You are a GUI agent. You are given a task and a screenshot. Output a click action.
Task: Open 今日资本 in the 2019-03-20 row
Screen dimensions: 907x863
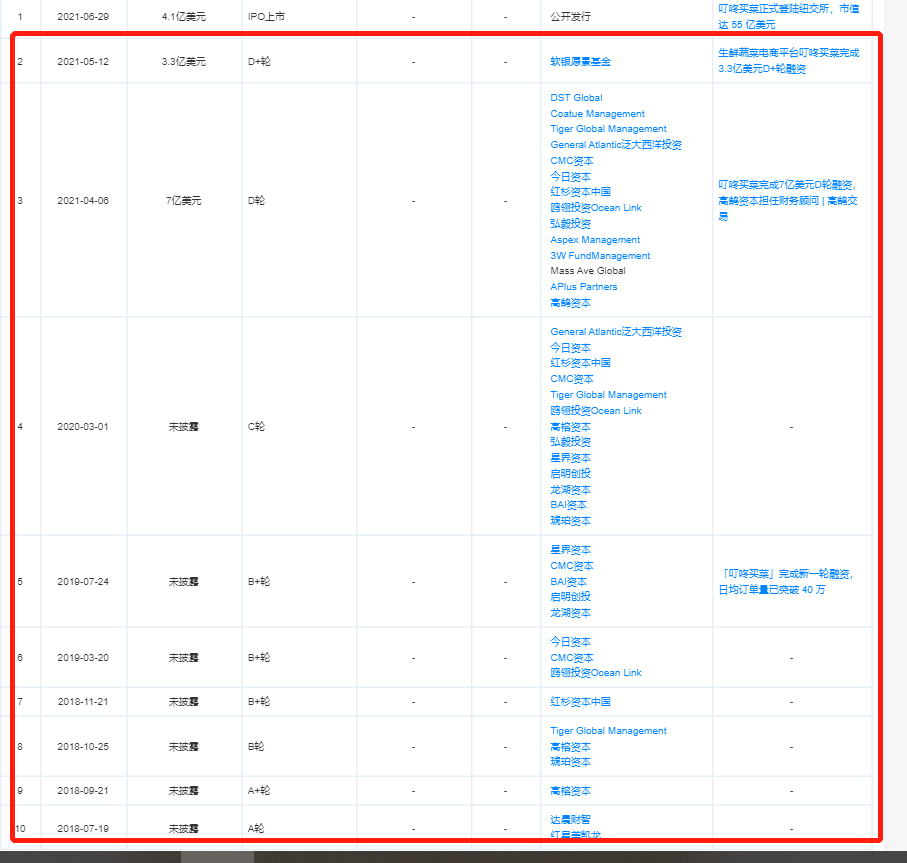[570, 642]
